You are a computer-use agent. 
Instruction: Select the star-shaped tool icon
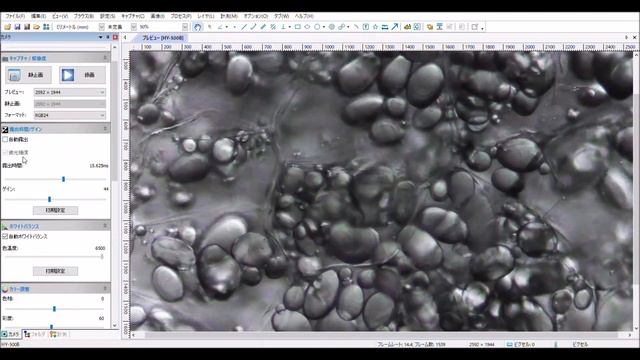[376, 27]
